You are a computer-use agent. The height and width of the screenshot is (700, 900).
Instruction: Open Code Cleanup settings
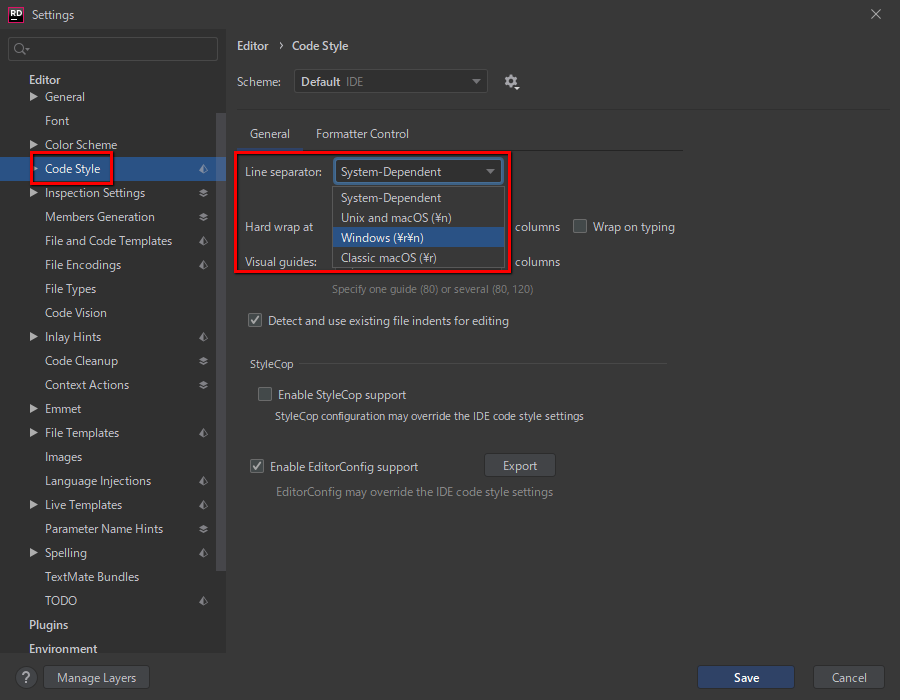pyautogui.click(x=82, y=361)
